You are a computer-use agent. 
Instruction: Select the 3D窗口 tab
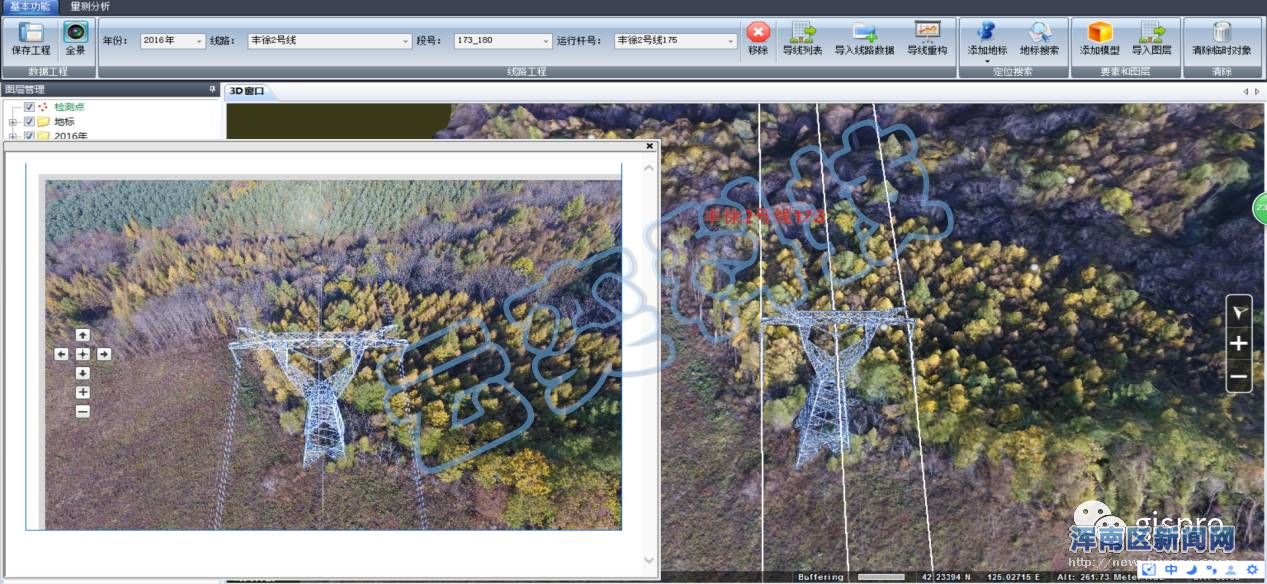[246, 91]
